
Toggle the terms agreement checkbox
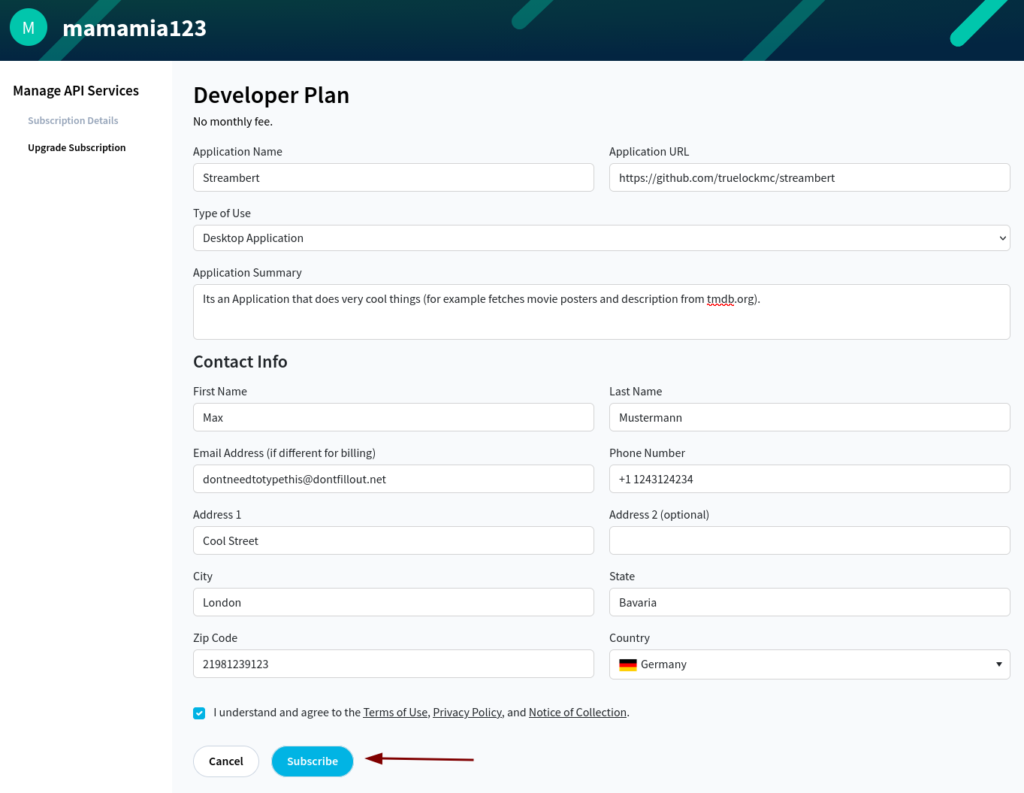pyautogui.click(x=199, y=713)
